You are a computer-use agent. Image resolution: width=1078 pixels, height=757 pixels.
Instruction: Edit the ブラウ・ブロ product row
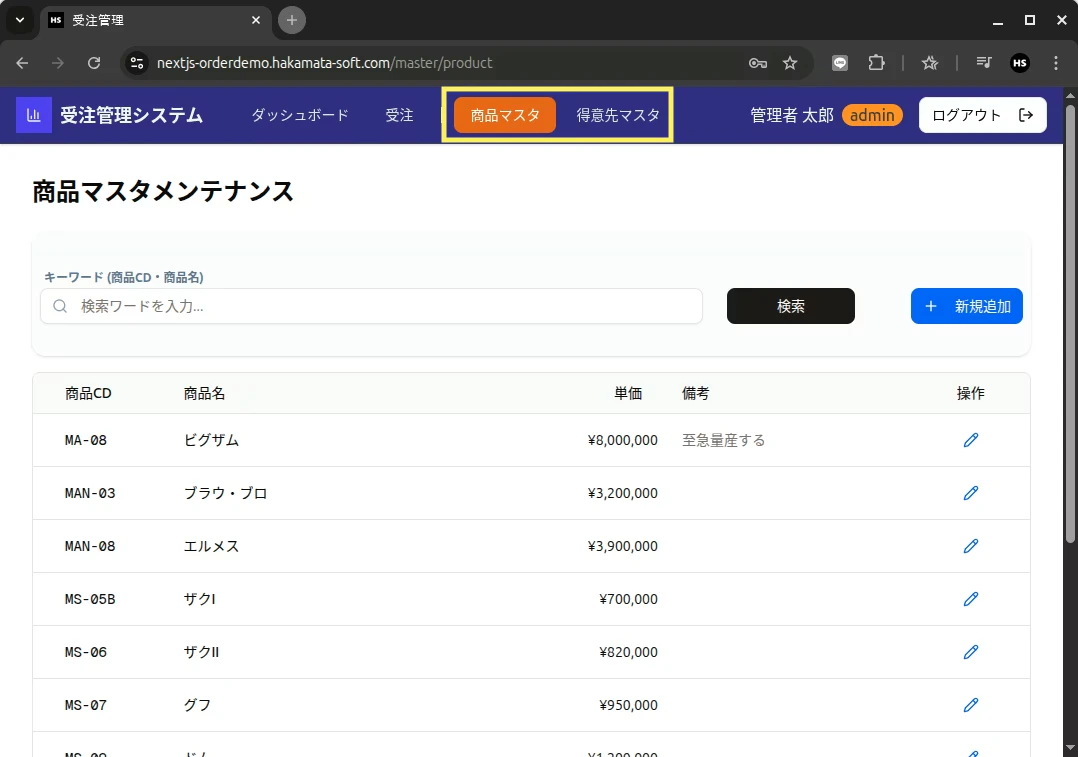point(970,493)
